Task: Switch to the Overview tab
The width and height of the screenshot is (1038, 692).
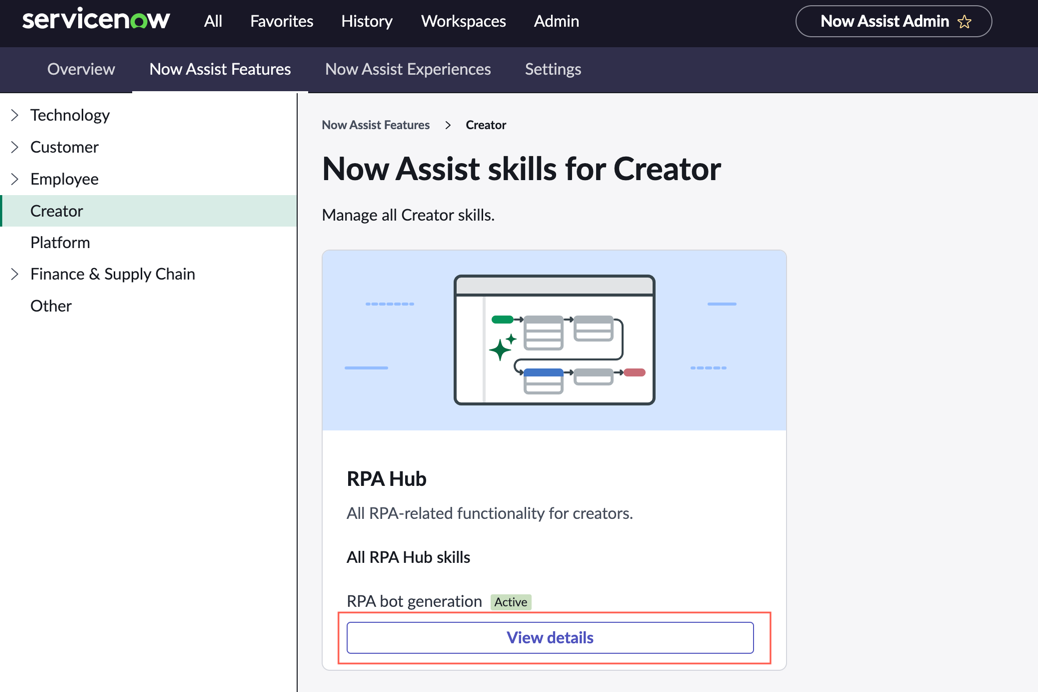Action: (x=81, y=69)
